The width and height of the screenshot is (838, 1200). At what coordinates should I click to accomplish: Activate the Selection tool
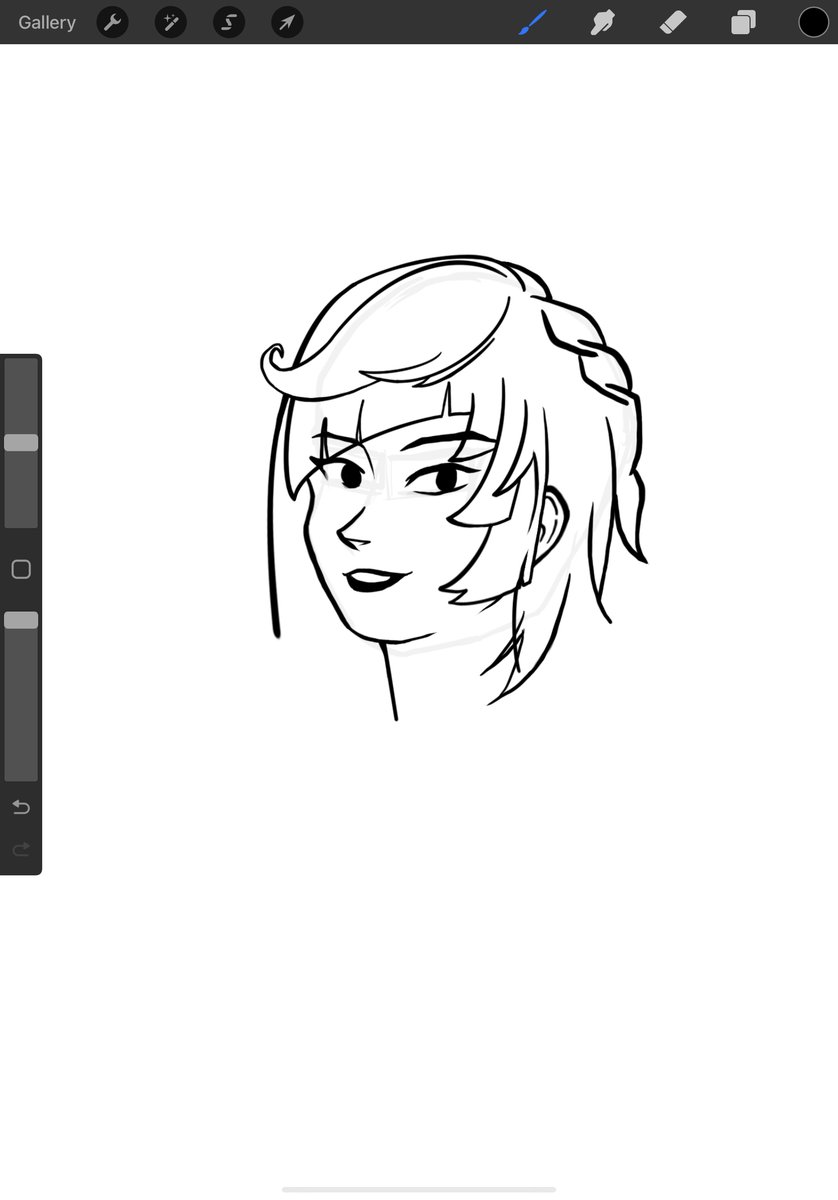(229, 22)
